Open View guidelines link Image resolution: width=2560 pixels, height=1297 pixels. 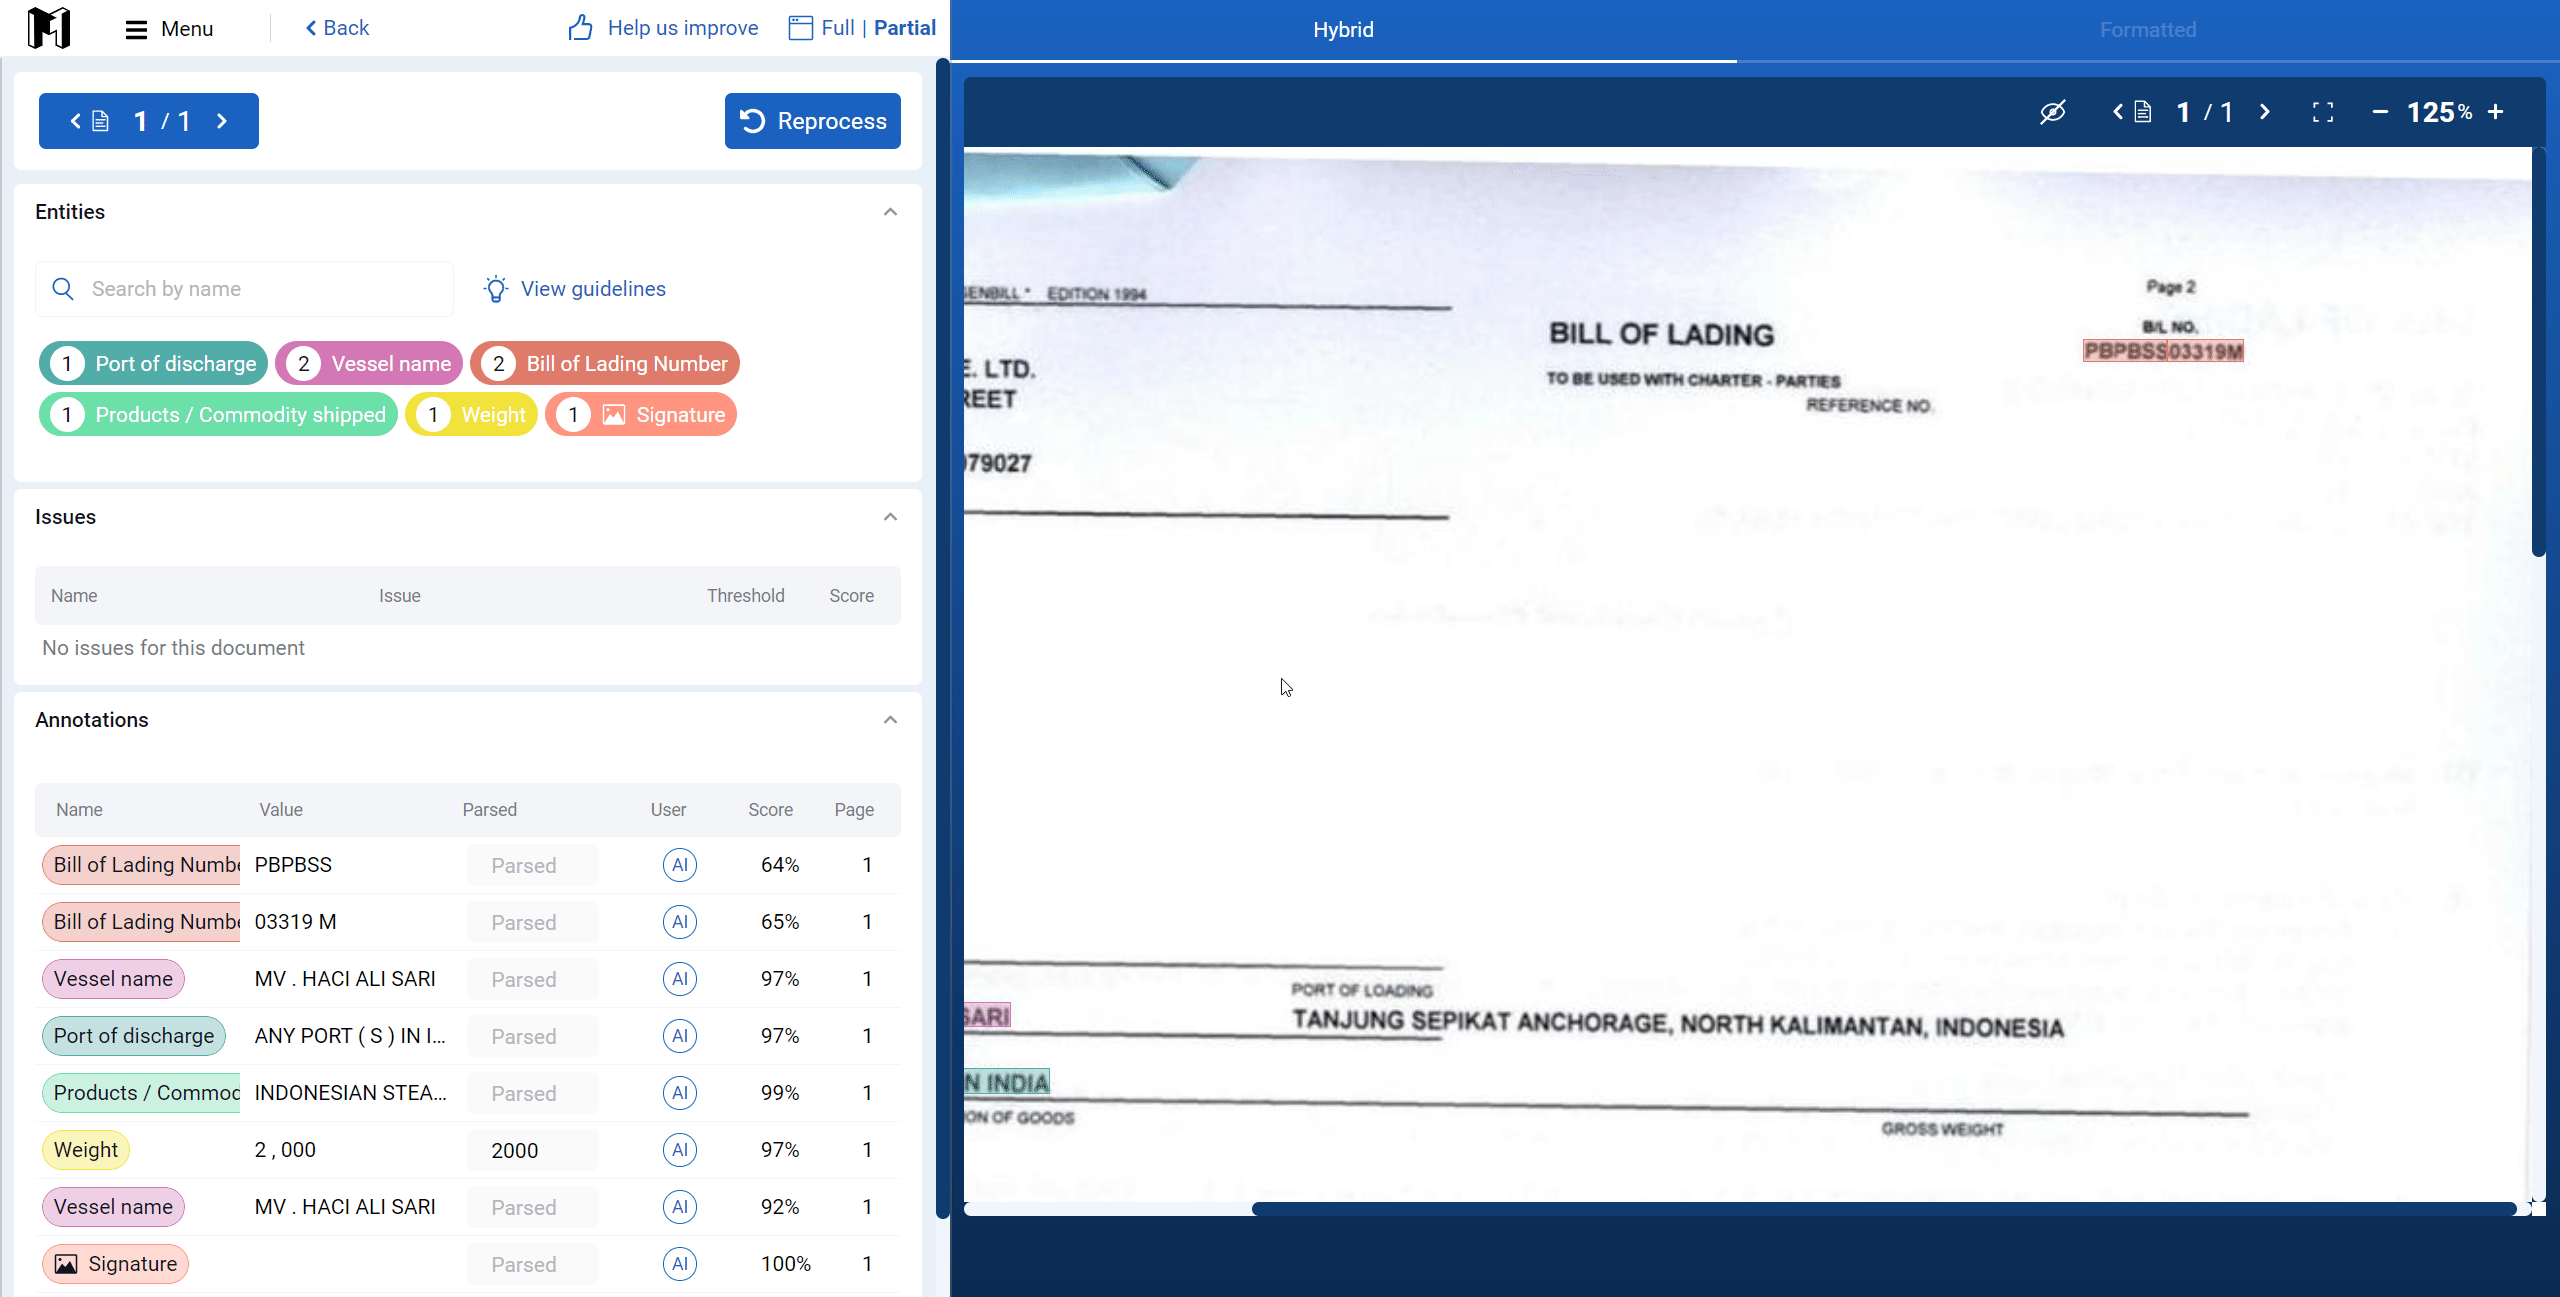click(x=574, y=289)
